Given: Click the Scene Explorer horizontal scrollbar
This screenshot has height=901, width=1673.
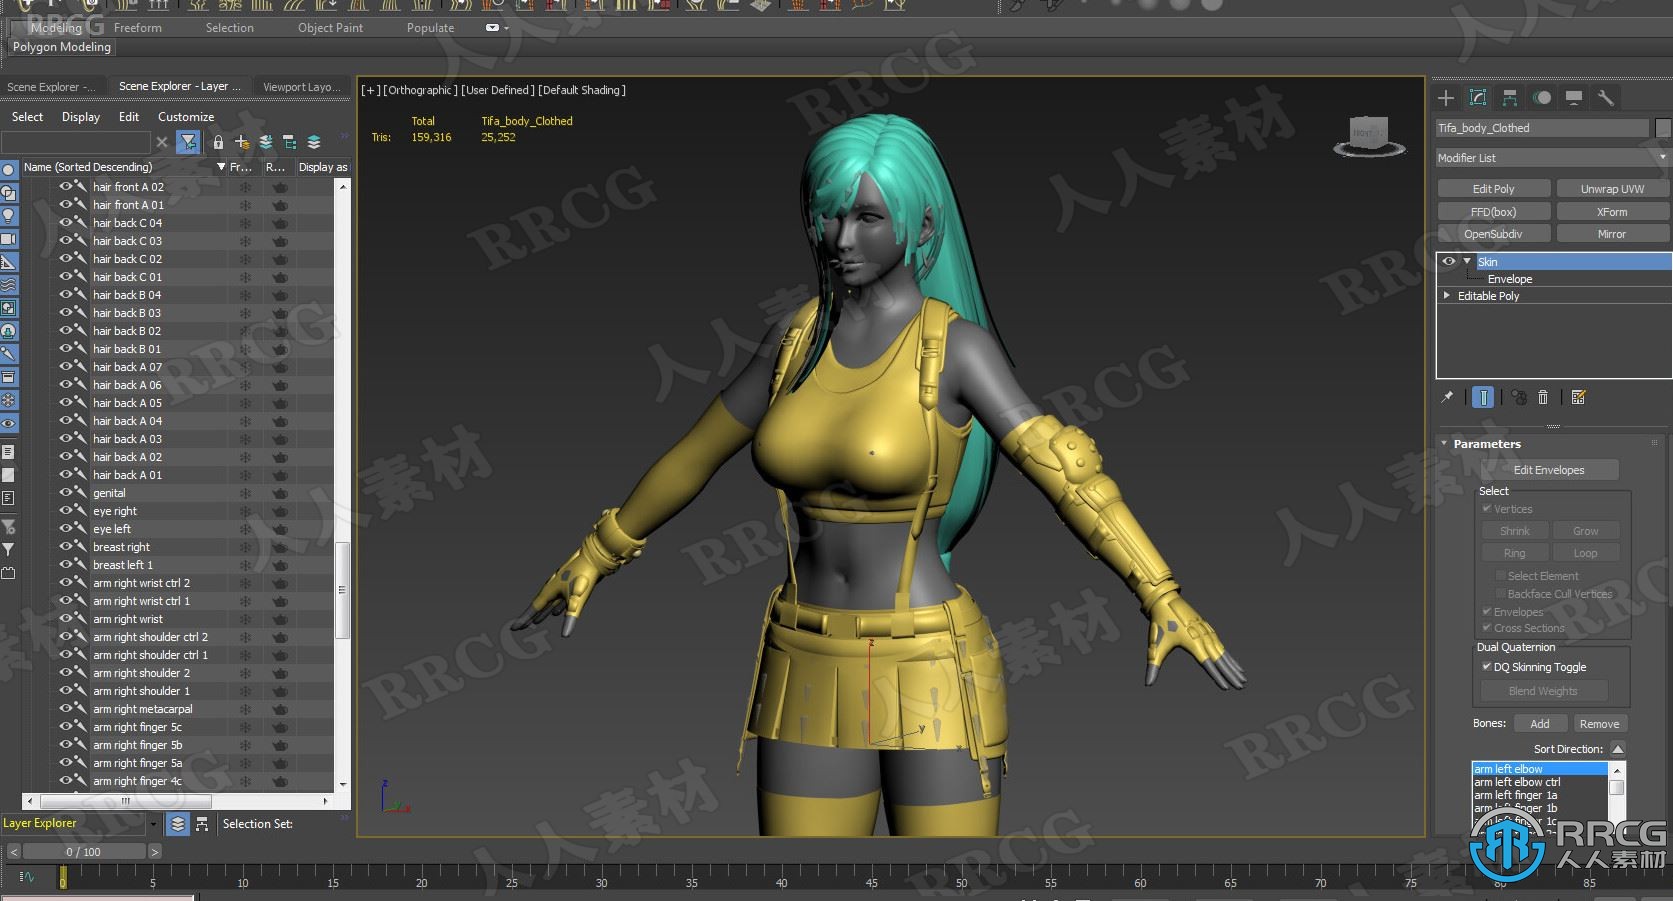Looking at the screenshot, I should pos(126,801).
